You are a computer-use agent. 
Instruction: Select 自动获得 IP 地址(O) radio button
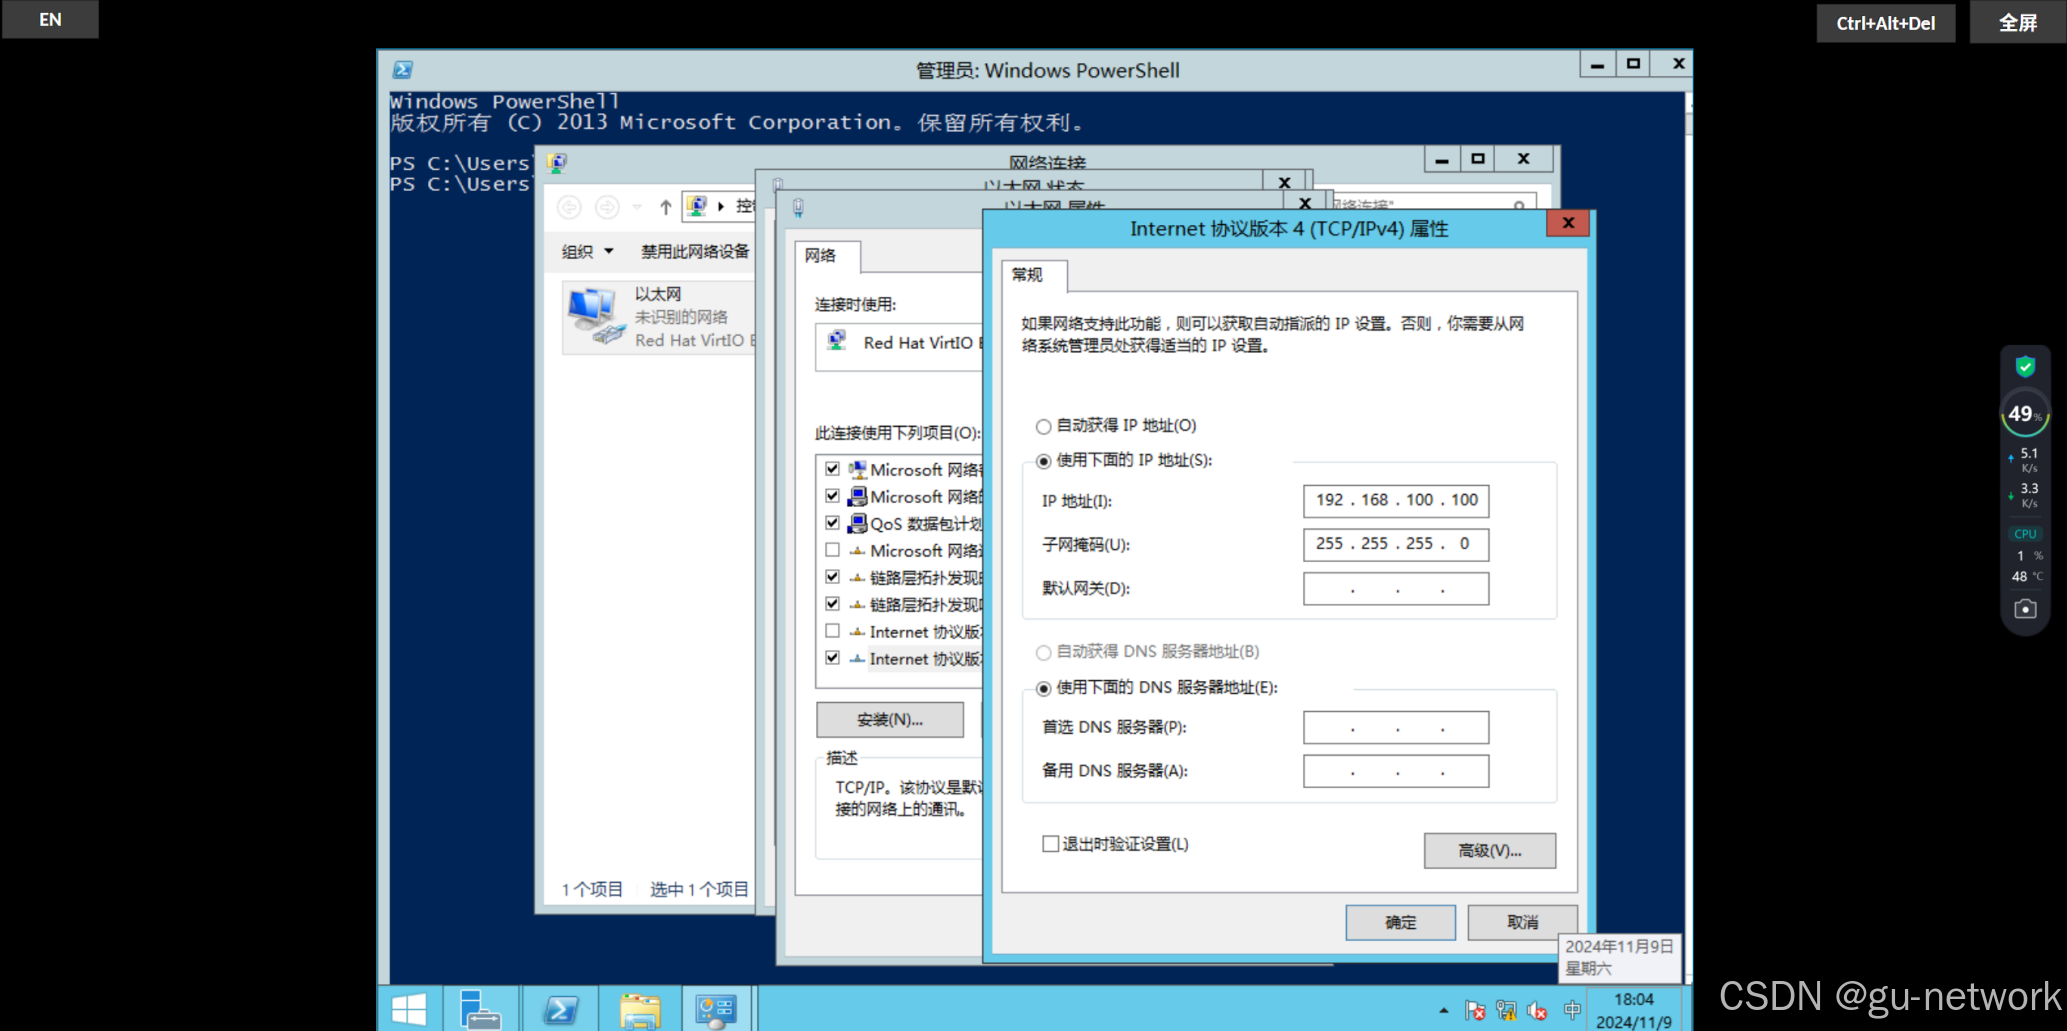(x=1044, y=427)
